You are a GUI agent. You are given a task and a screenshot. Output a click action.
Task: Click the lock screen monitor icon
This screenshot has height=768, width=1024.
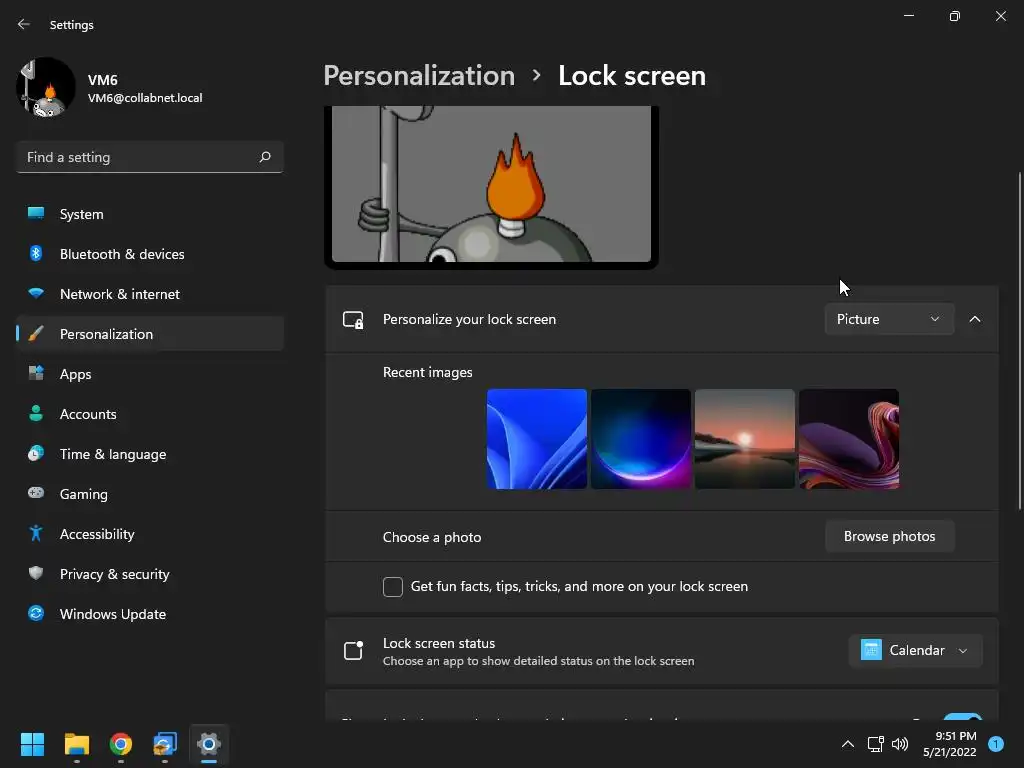click(353, 319)
